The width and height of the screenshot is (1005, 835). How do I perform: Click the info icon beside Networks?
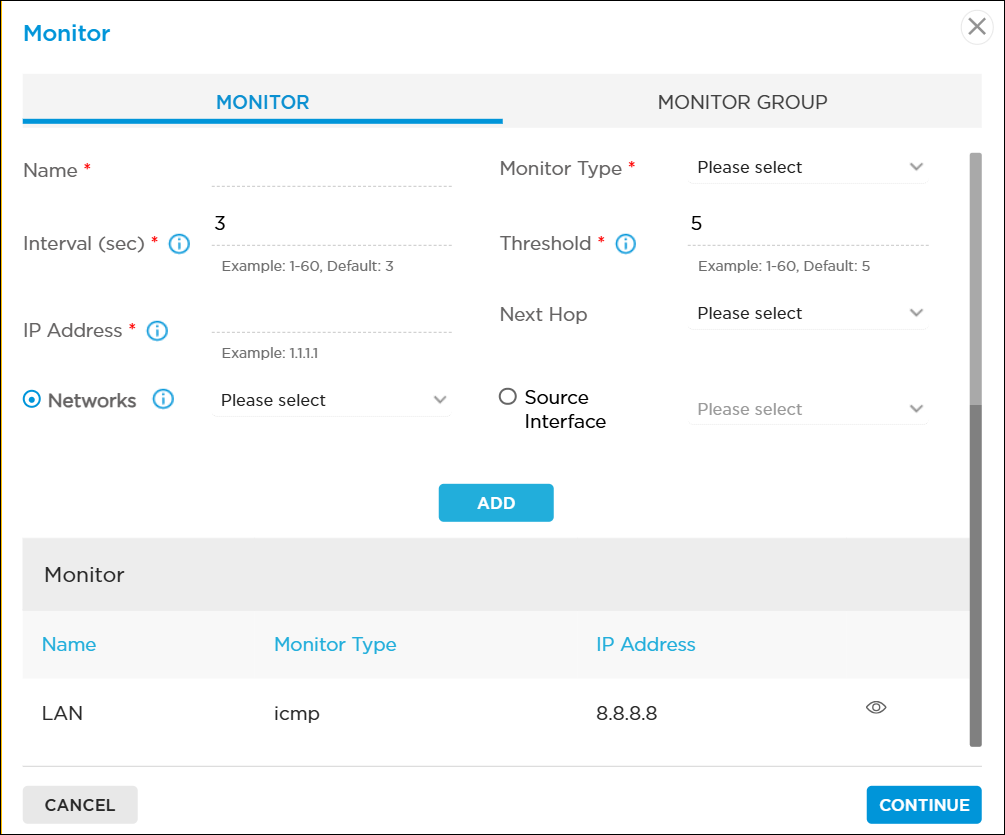[x=163, y=400]
